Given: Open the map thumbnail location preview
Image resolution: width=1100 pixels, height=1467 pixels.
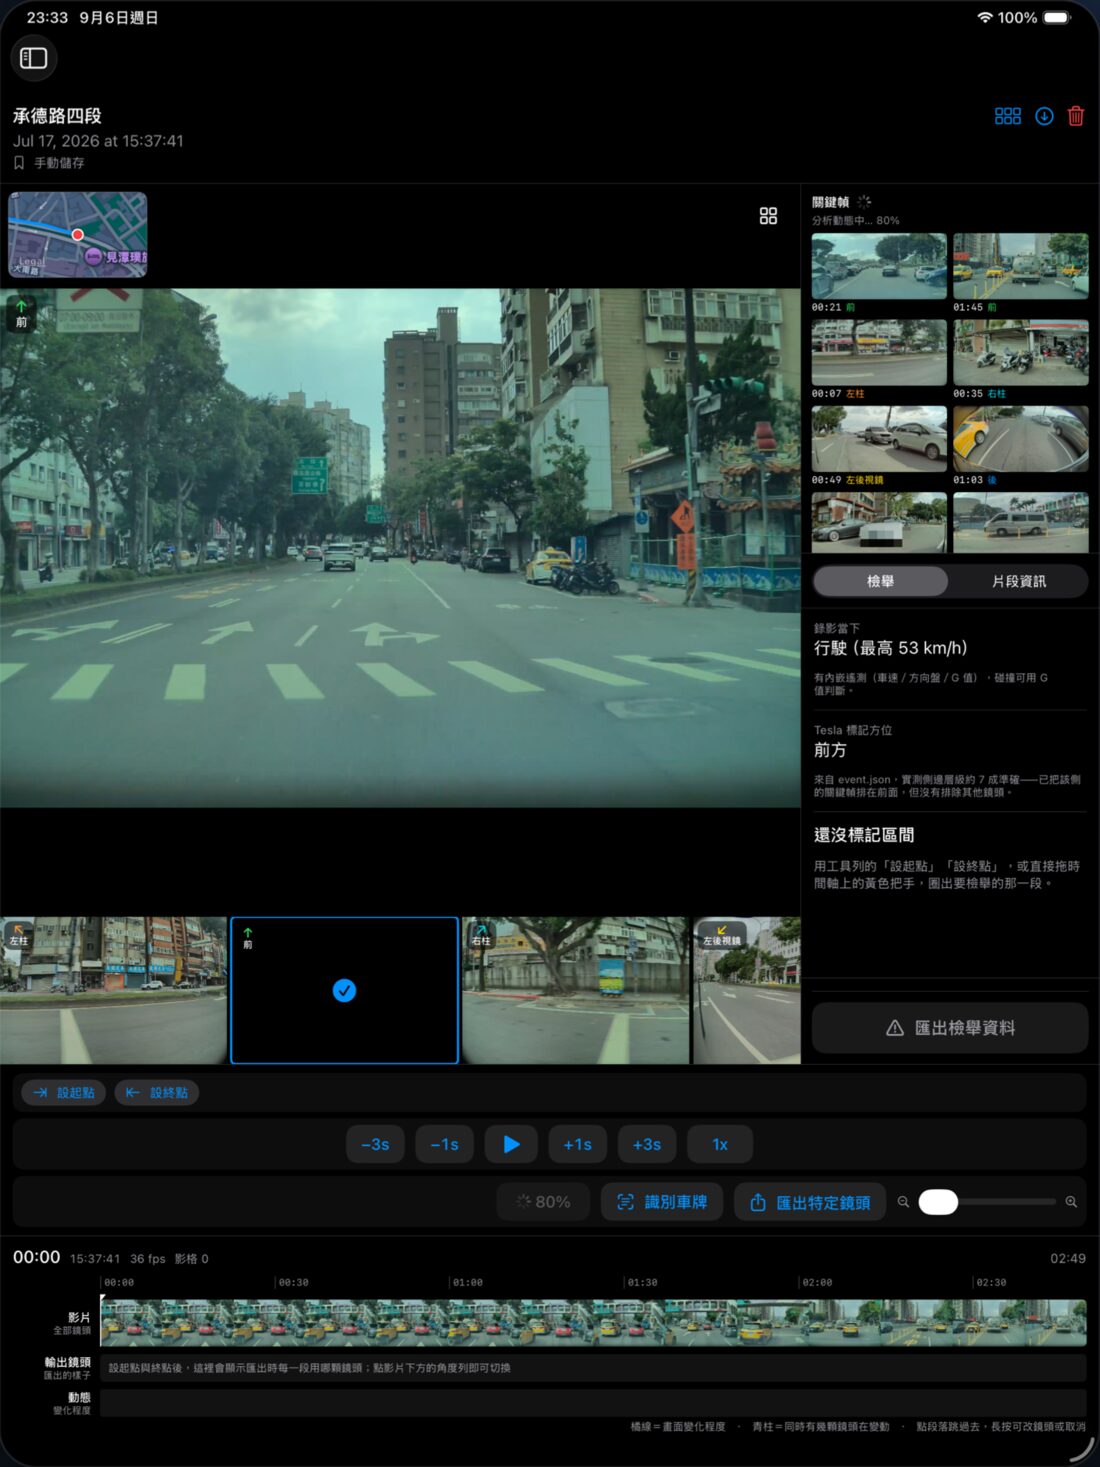Looking at the screenshot, I should [78, 234].
